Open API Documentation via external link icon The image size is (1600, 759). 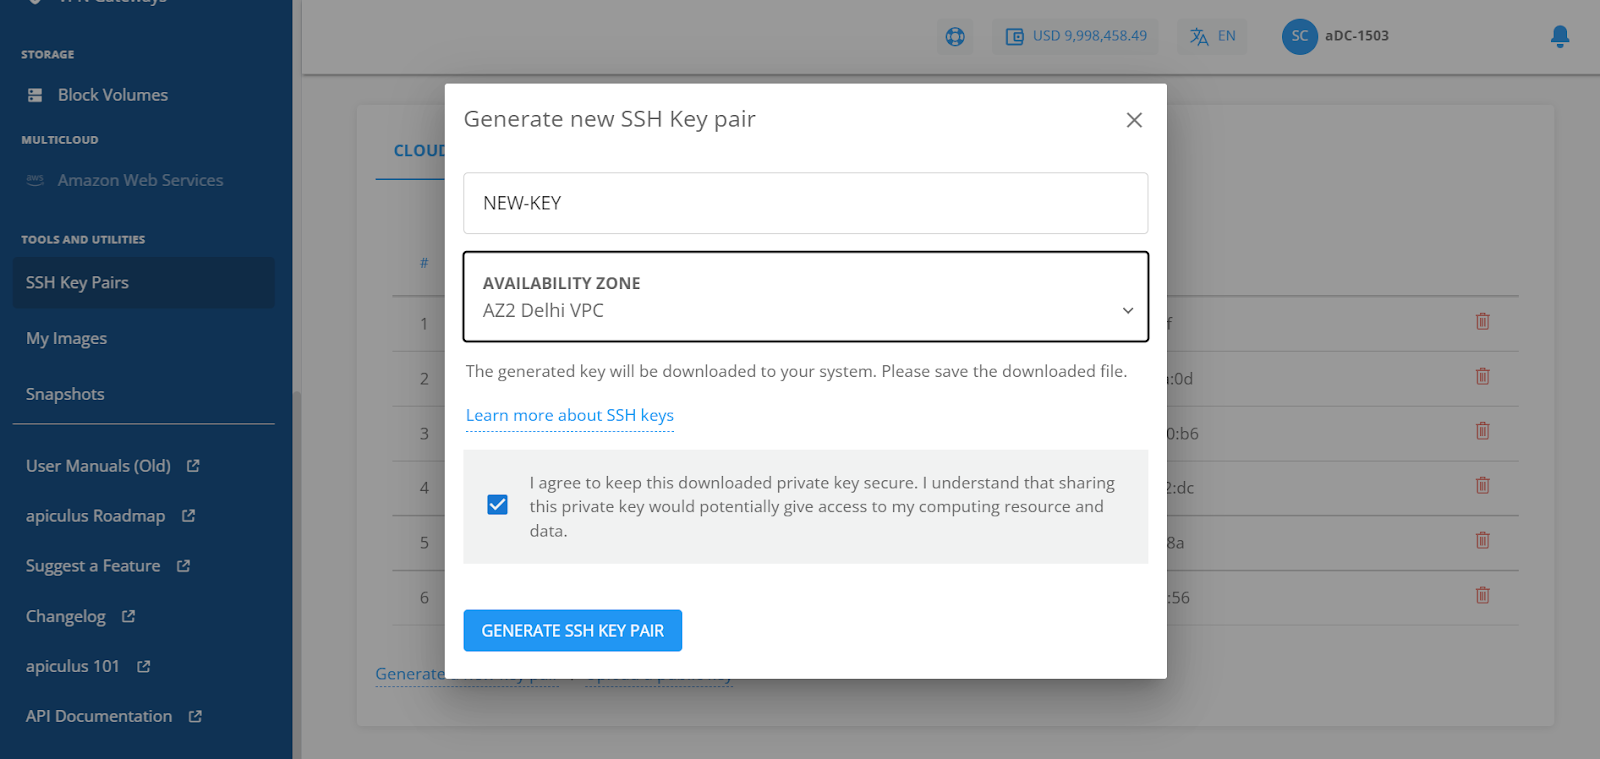[197, 715]
